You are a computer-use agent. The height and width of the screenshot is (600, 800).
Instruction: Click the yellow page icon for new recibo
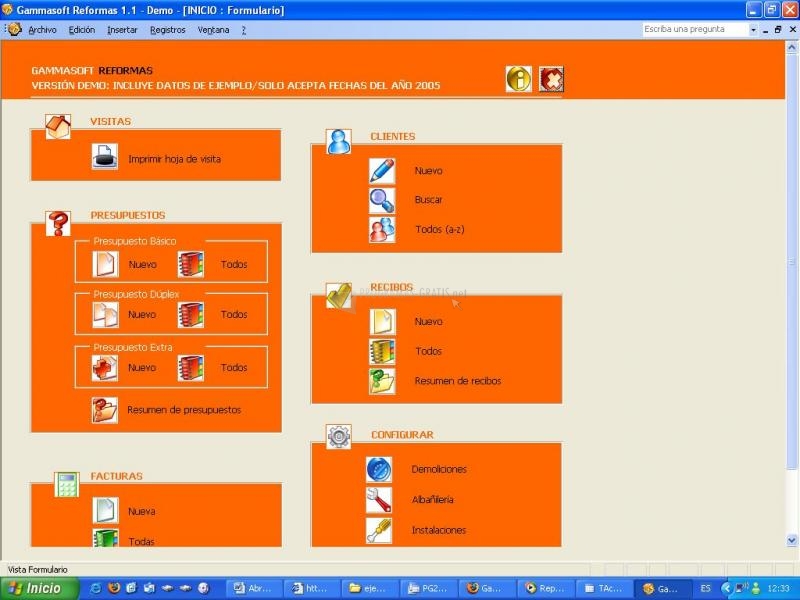[382, 321]
